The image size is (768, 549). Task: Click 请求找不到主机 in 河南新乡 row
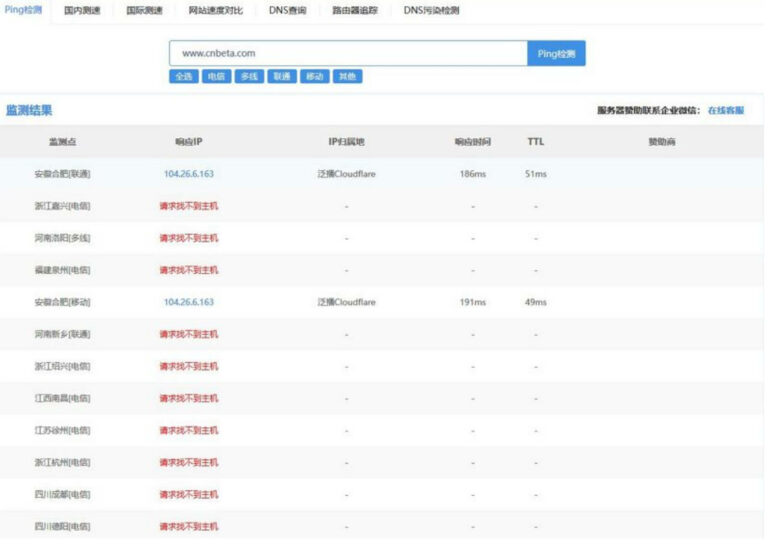point(189,334)
